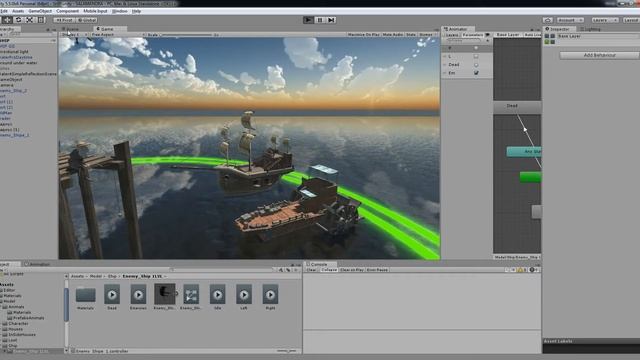Screen dimensions: 640x360
Task: Select the Rotate transform tool
Action: pos(18,20)
